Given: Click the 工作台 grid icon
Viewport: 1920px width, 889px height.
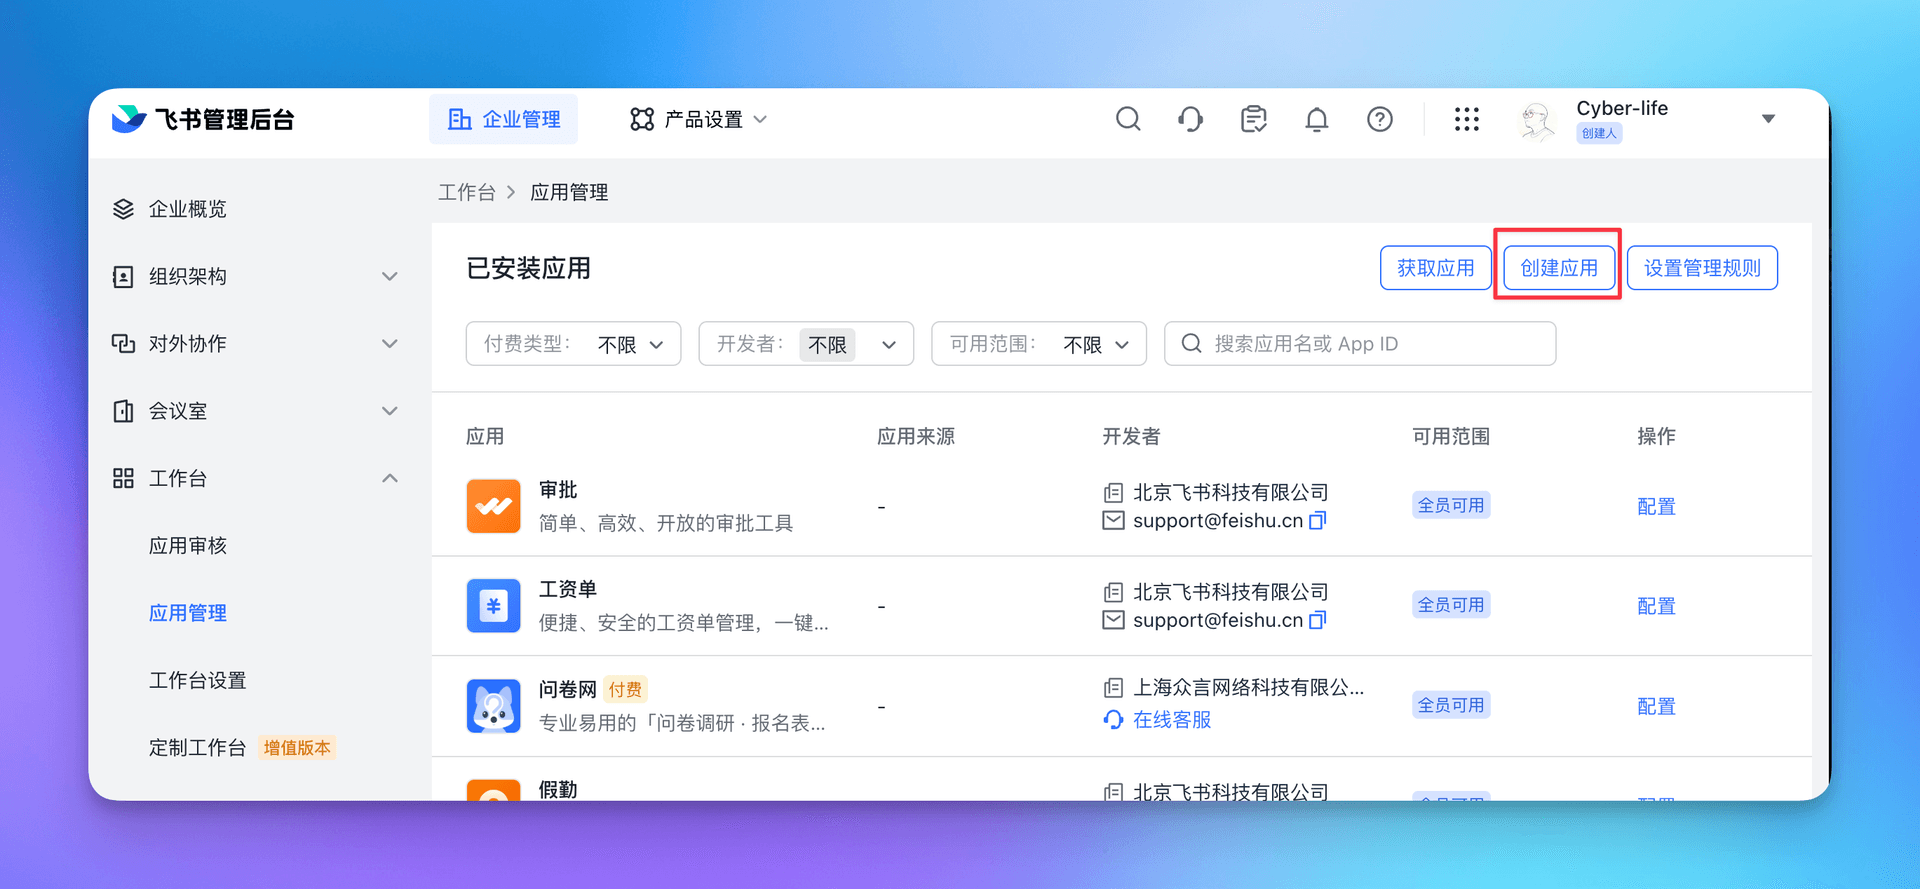Looking at the screenshot, I should (x=123, y=478).
